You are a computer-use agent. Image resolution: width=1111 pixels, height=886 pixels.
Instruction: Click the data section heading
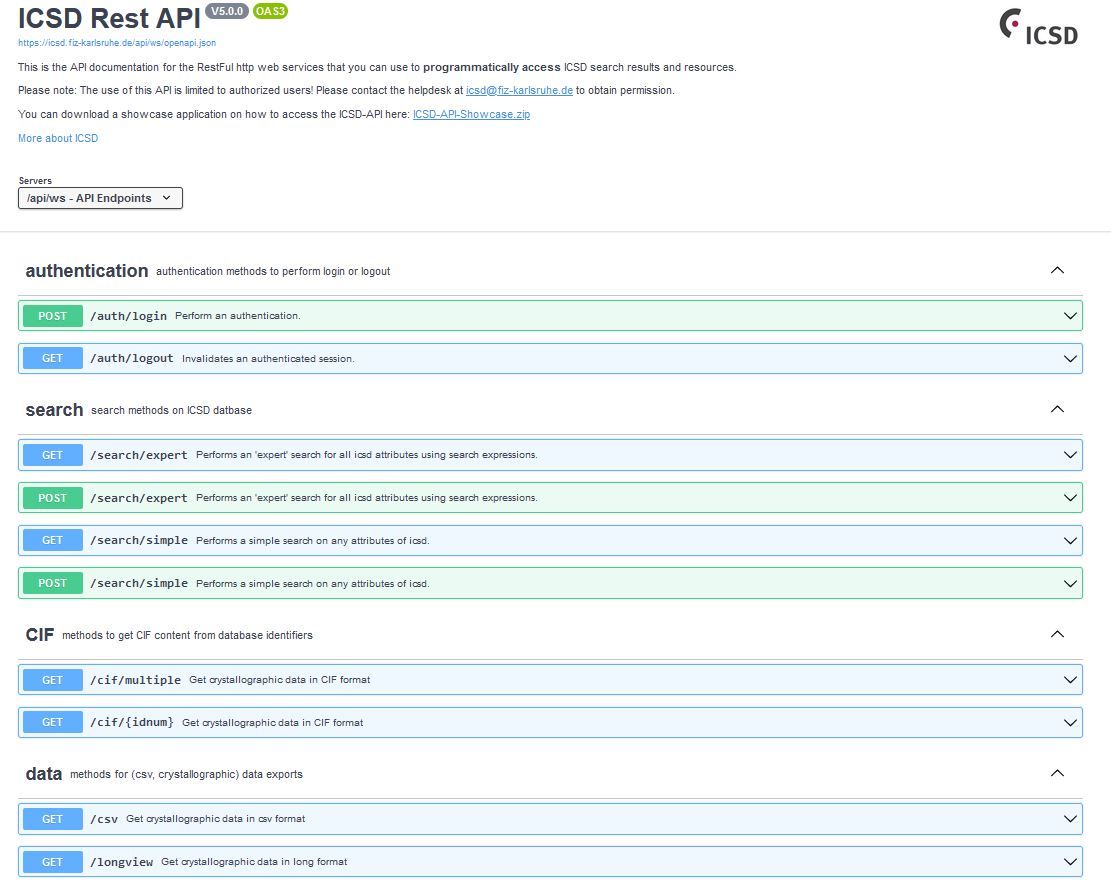tap(44, 773)
